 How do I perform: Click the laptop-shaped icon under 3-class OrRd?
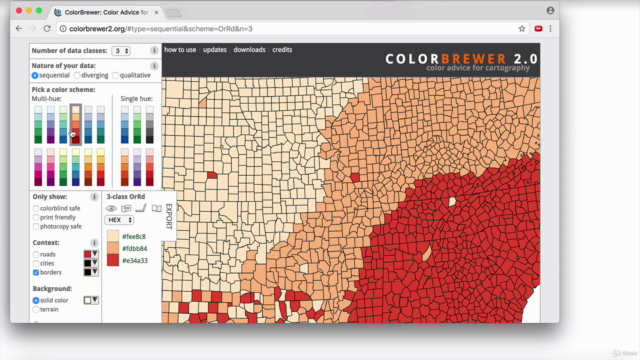[x=141, y=208]
